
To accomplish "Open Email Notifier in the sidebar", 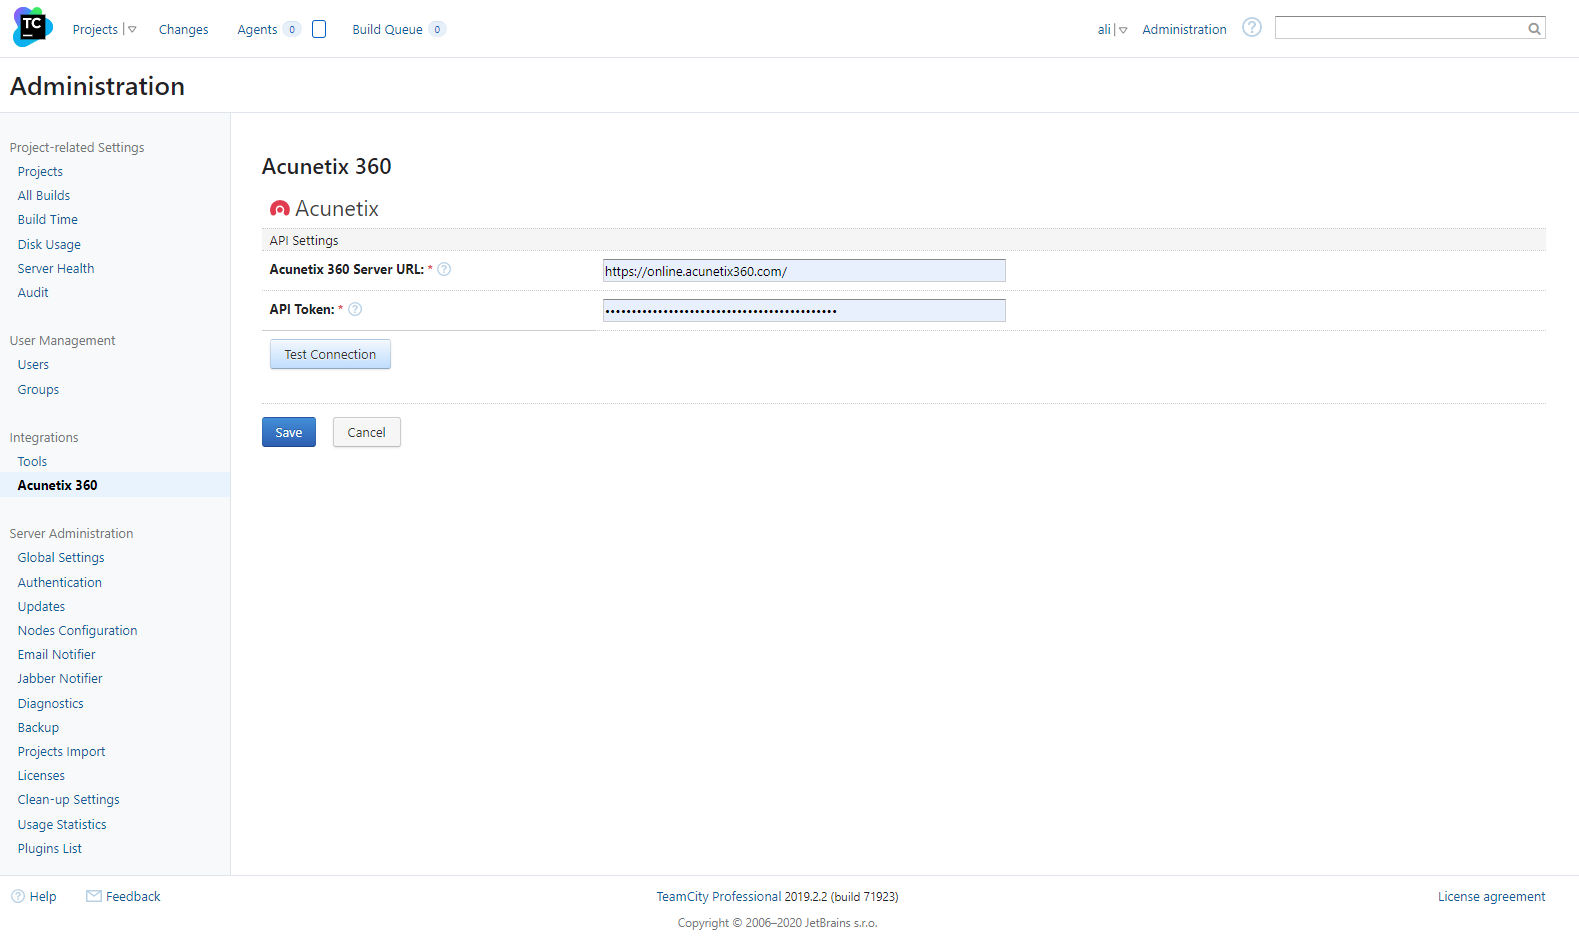I will tap(56, 654).
